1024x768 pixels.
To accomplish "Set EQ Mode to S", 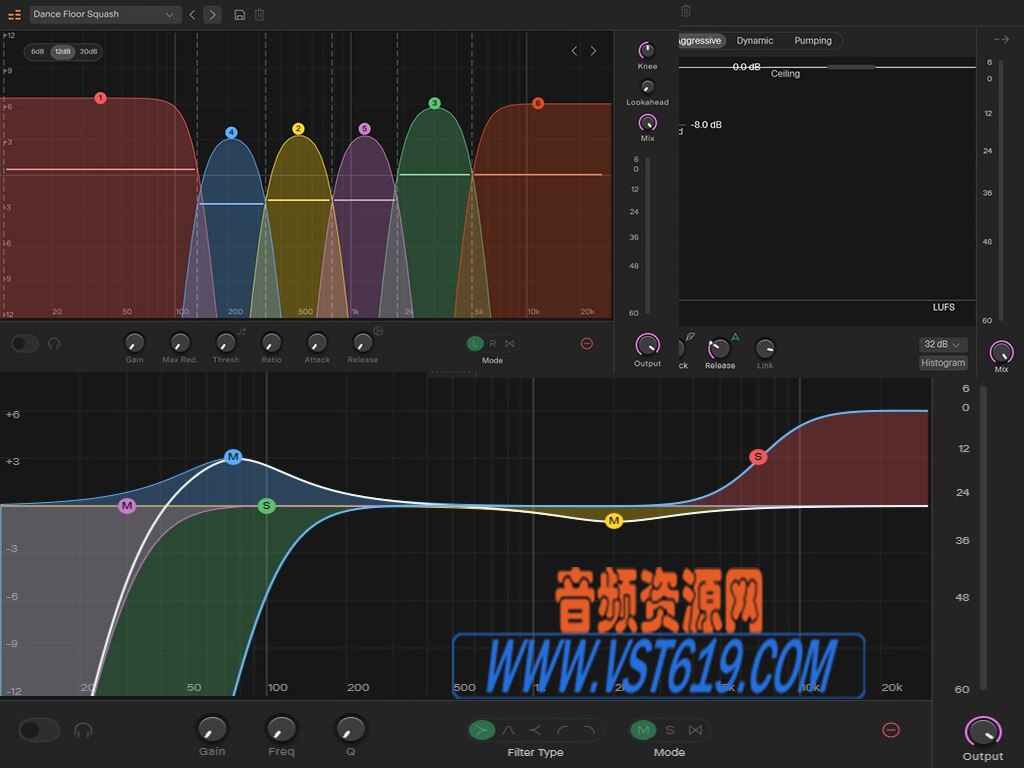I will (x=669, y=729).
